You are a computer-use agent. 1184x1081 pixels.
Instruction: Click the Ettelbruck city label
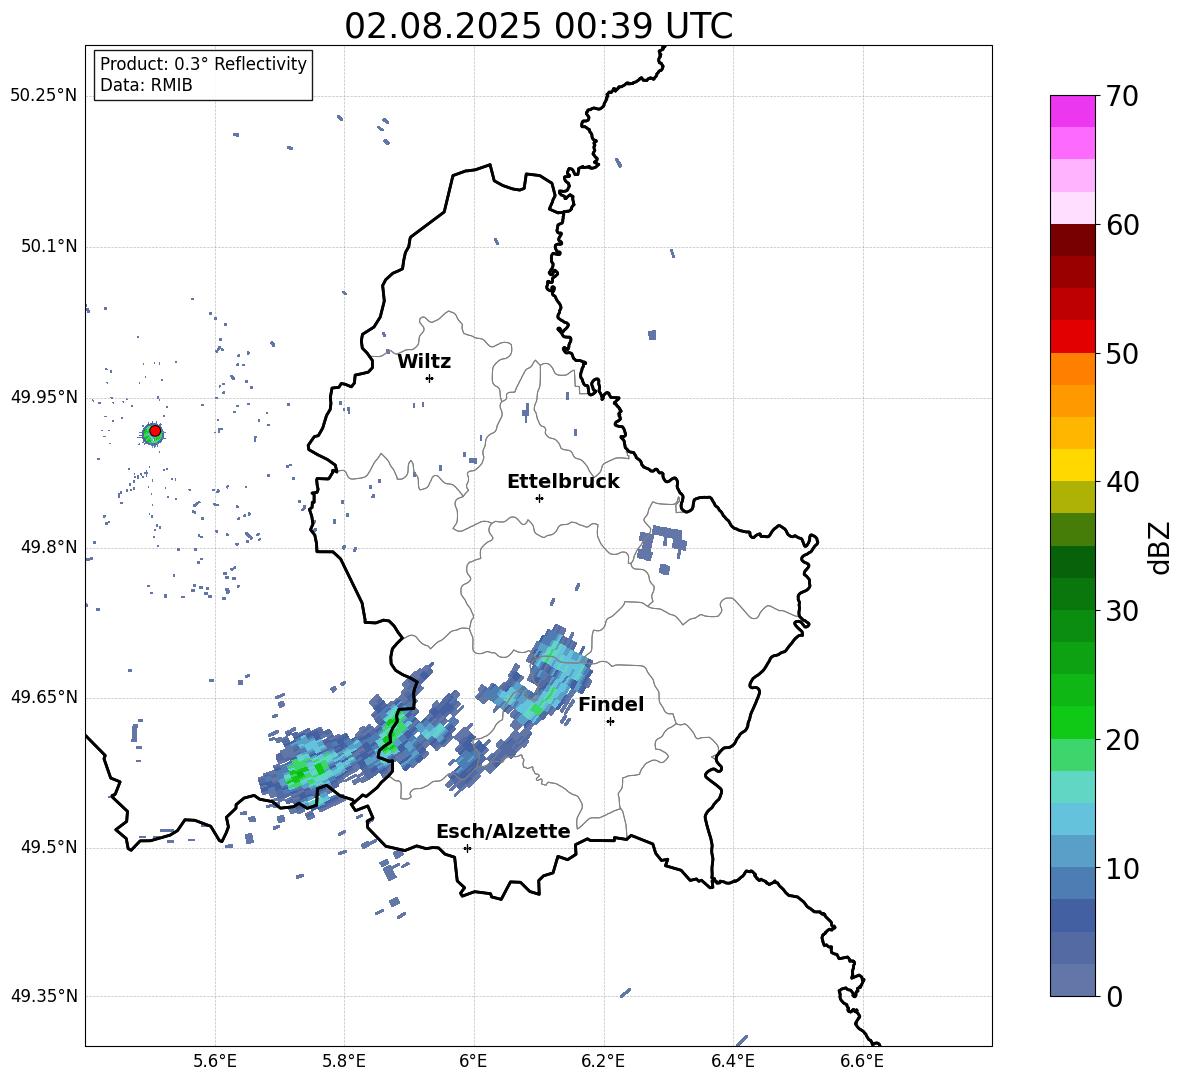[563, 482]
